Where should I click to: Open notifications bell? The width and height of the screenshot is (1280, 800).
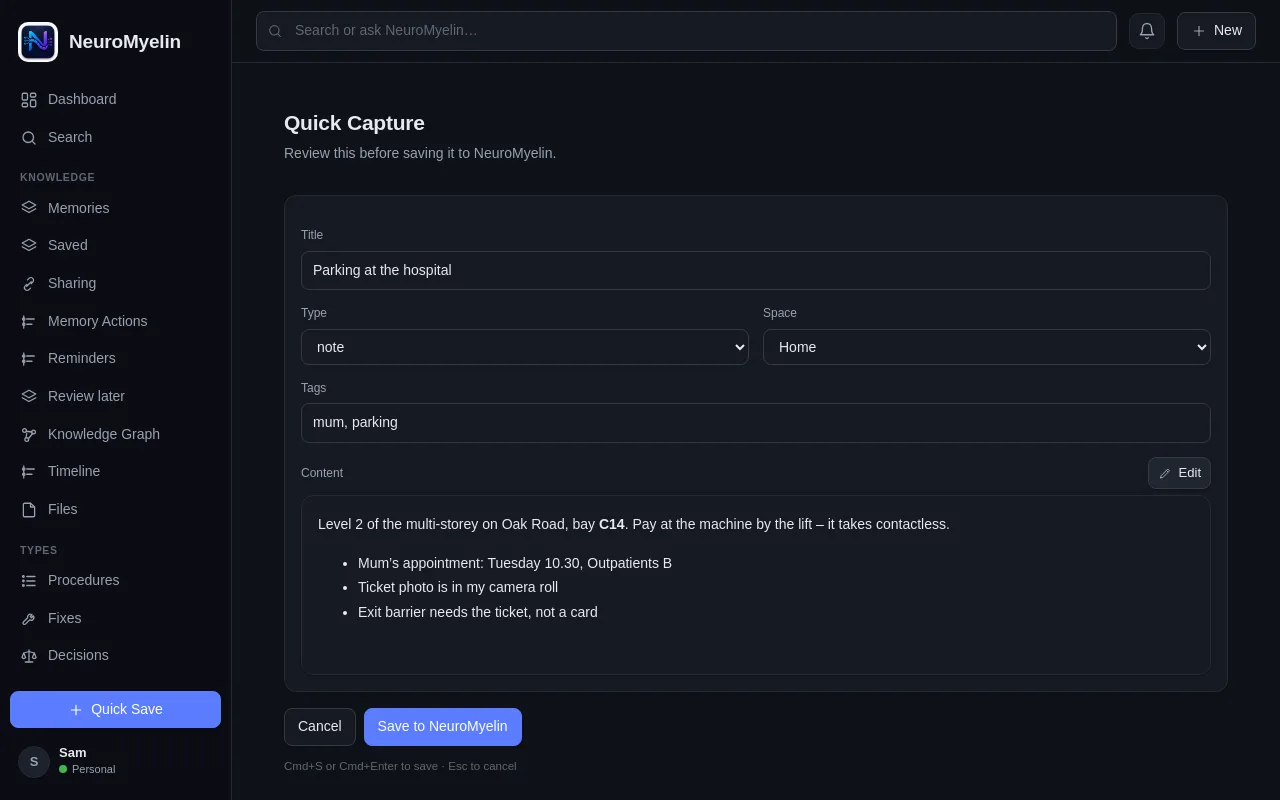coord(1147,31)
